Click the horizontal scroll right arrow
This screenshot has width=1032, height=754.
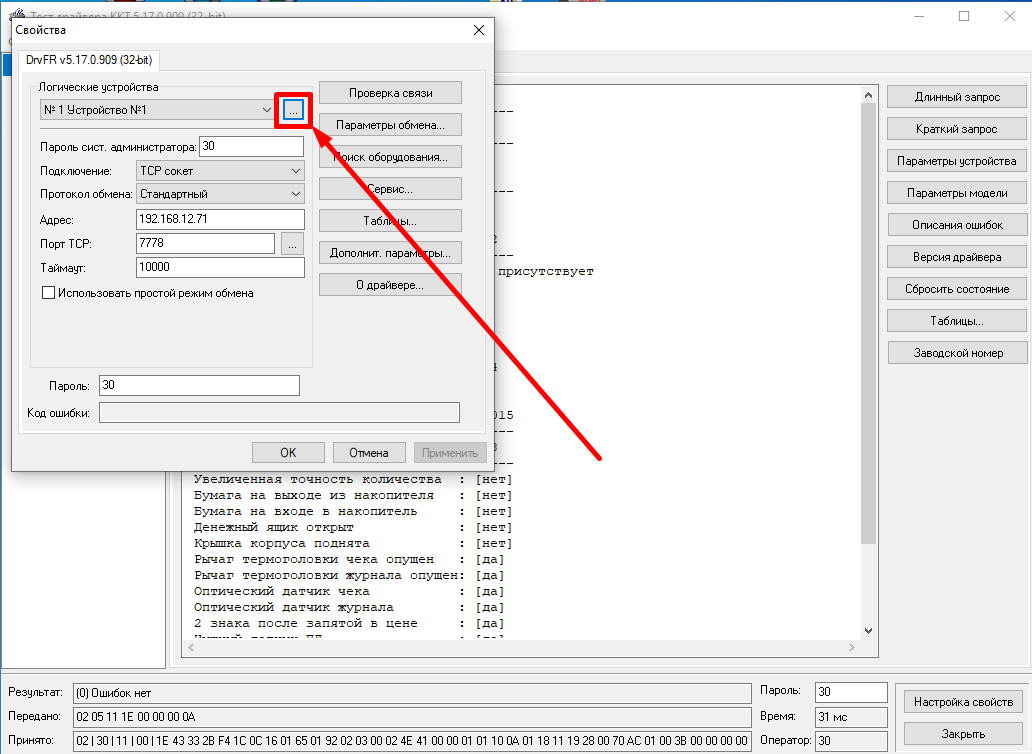(852, 647)
